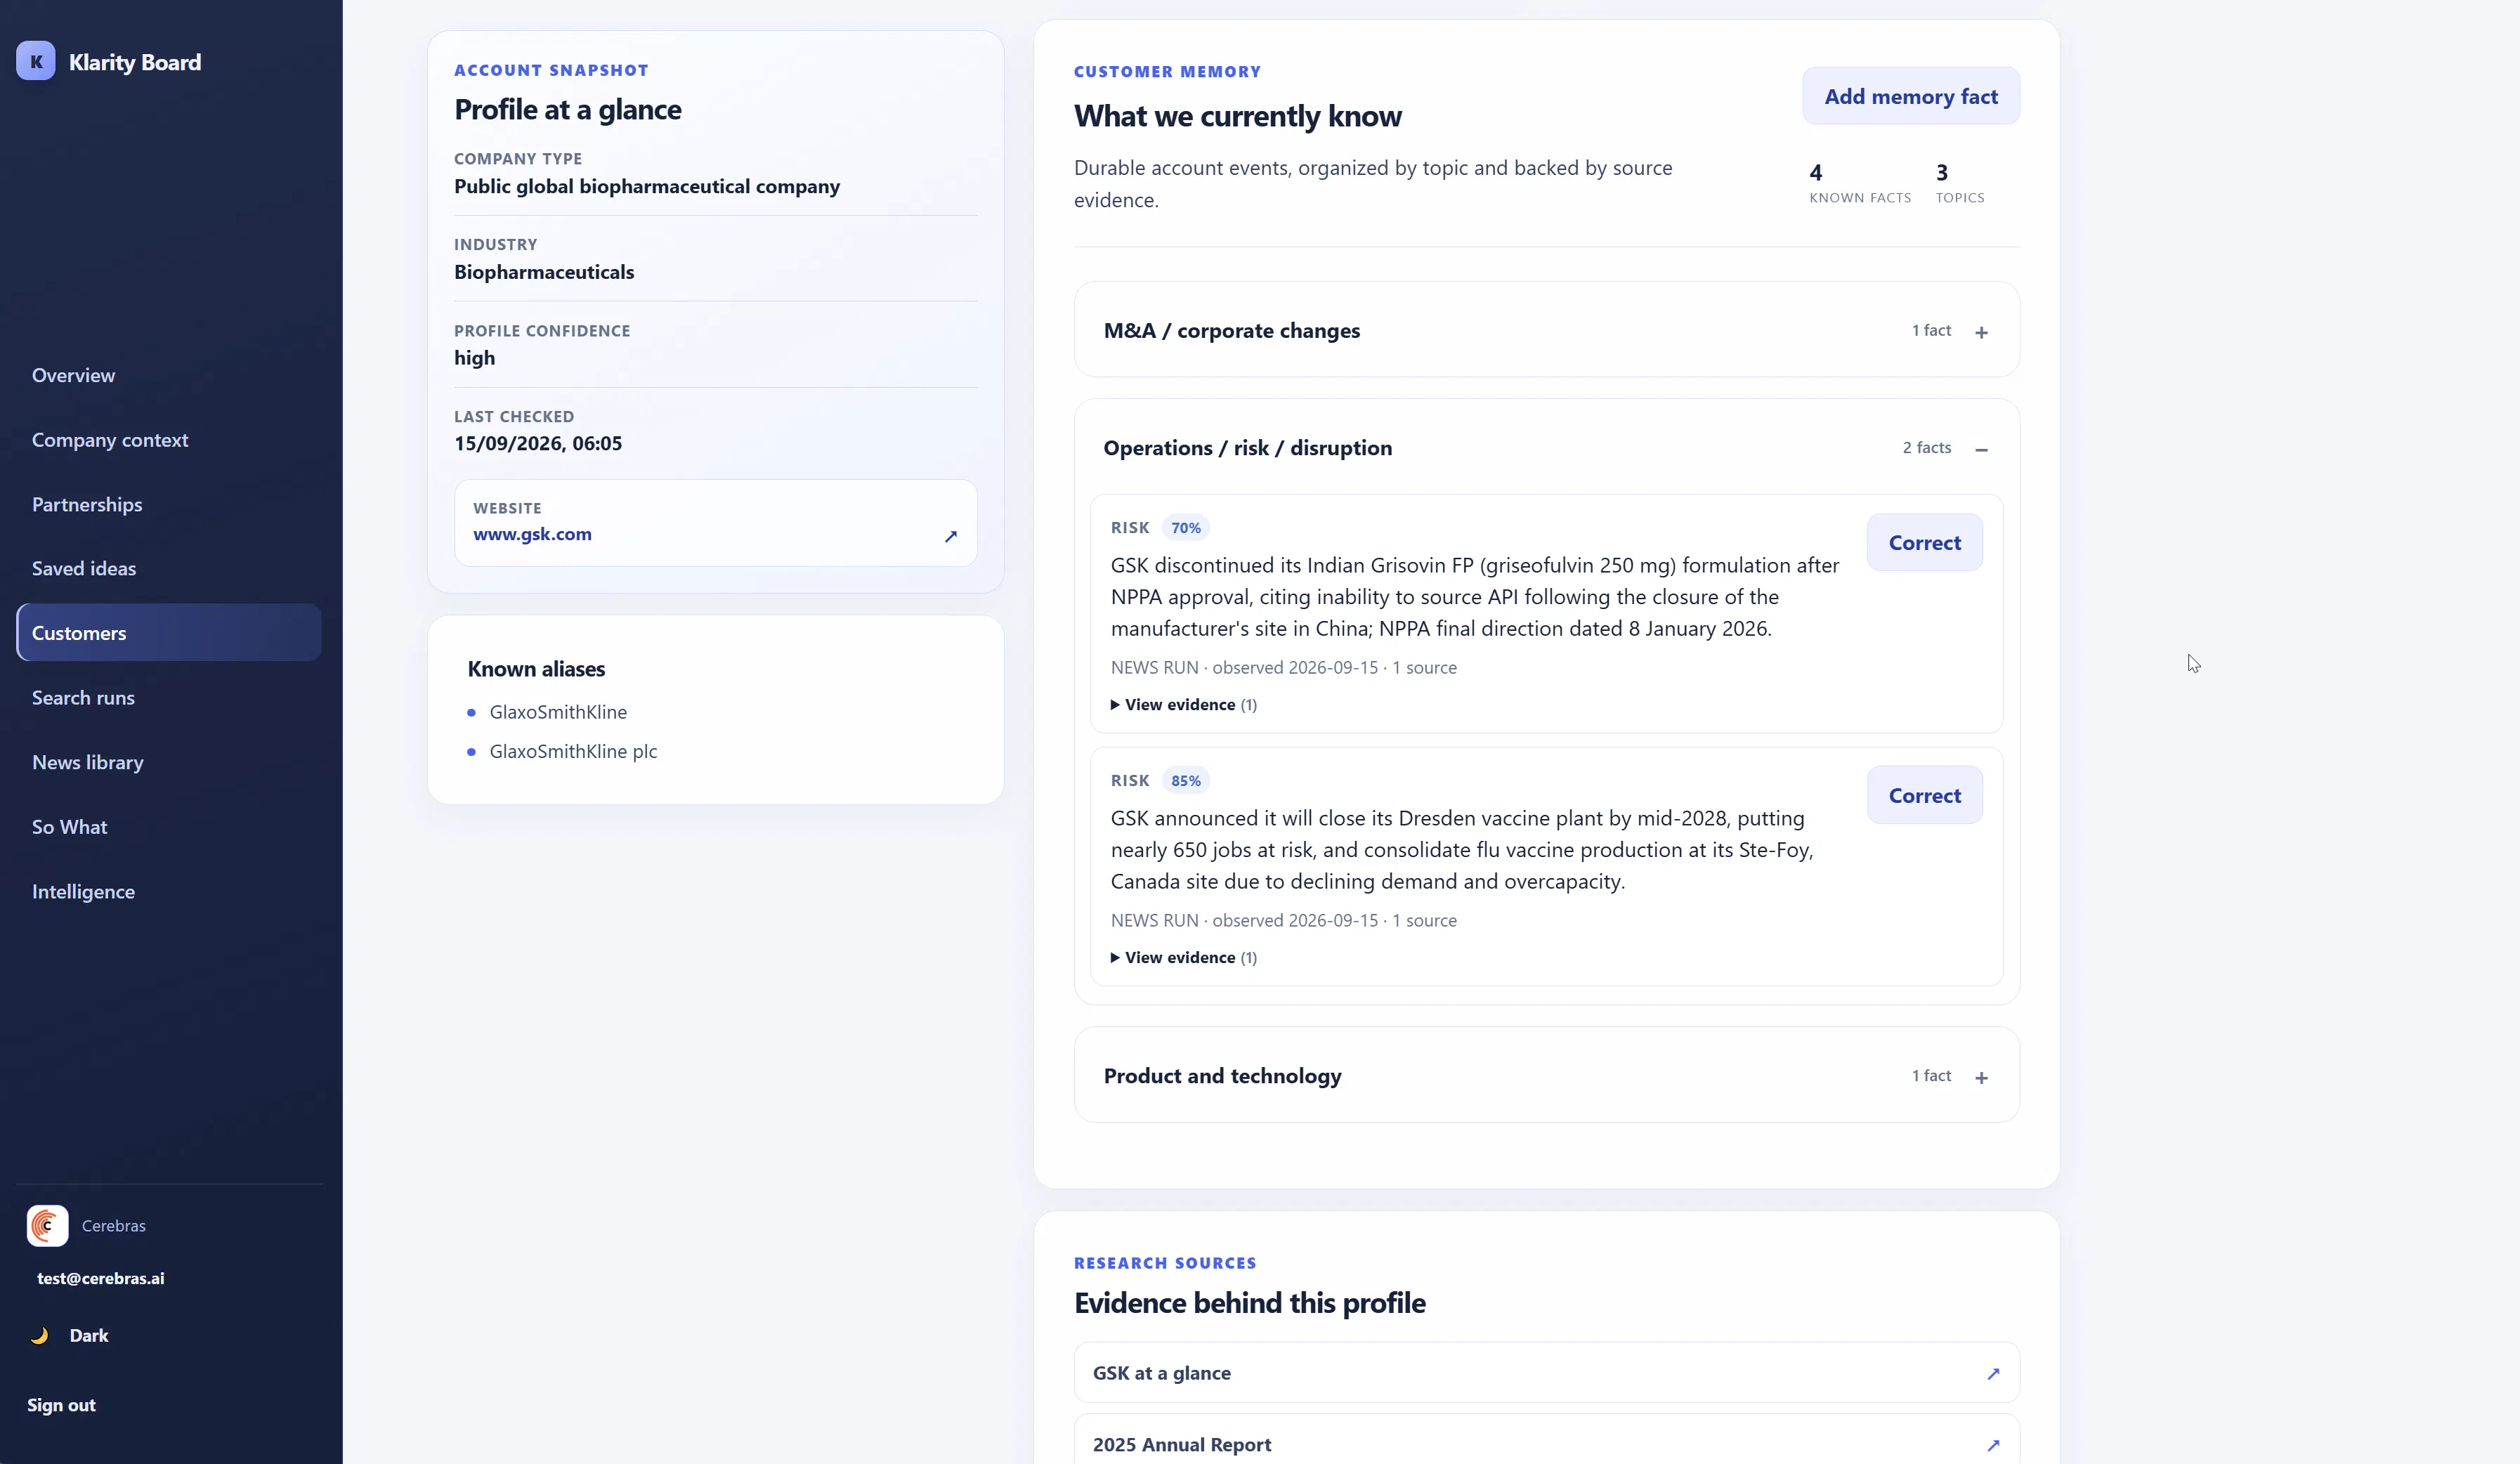Click the 2 facts count label

pos(1926,448)
